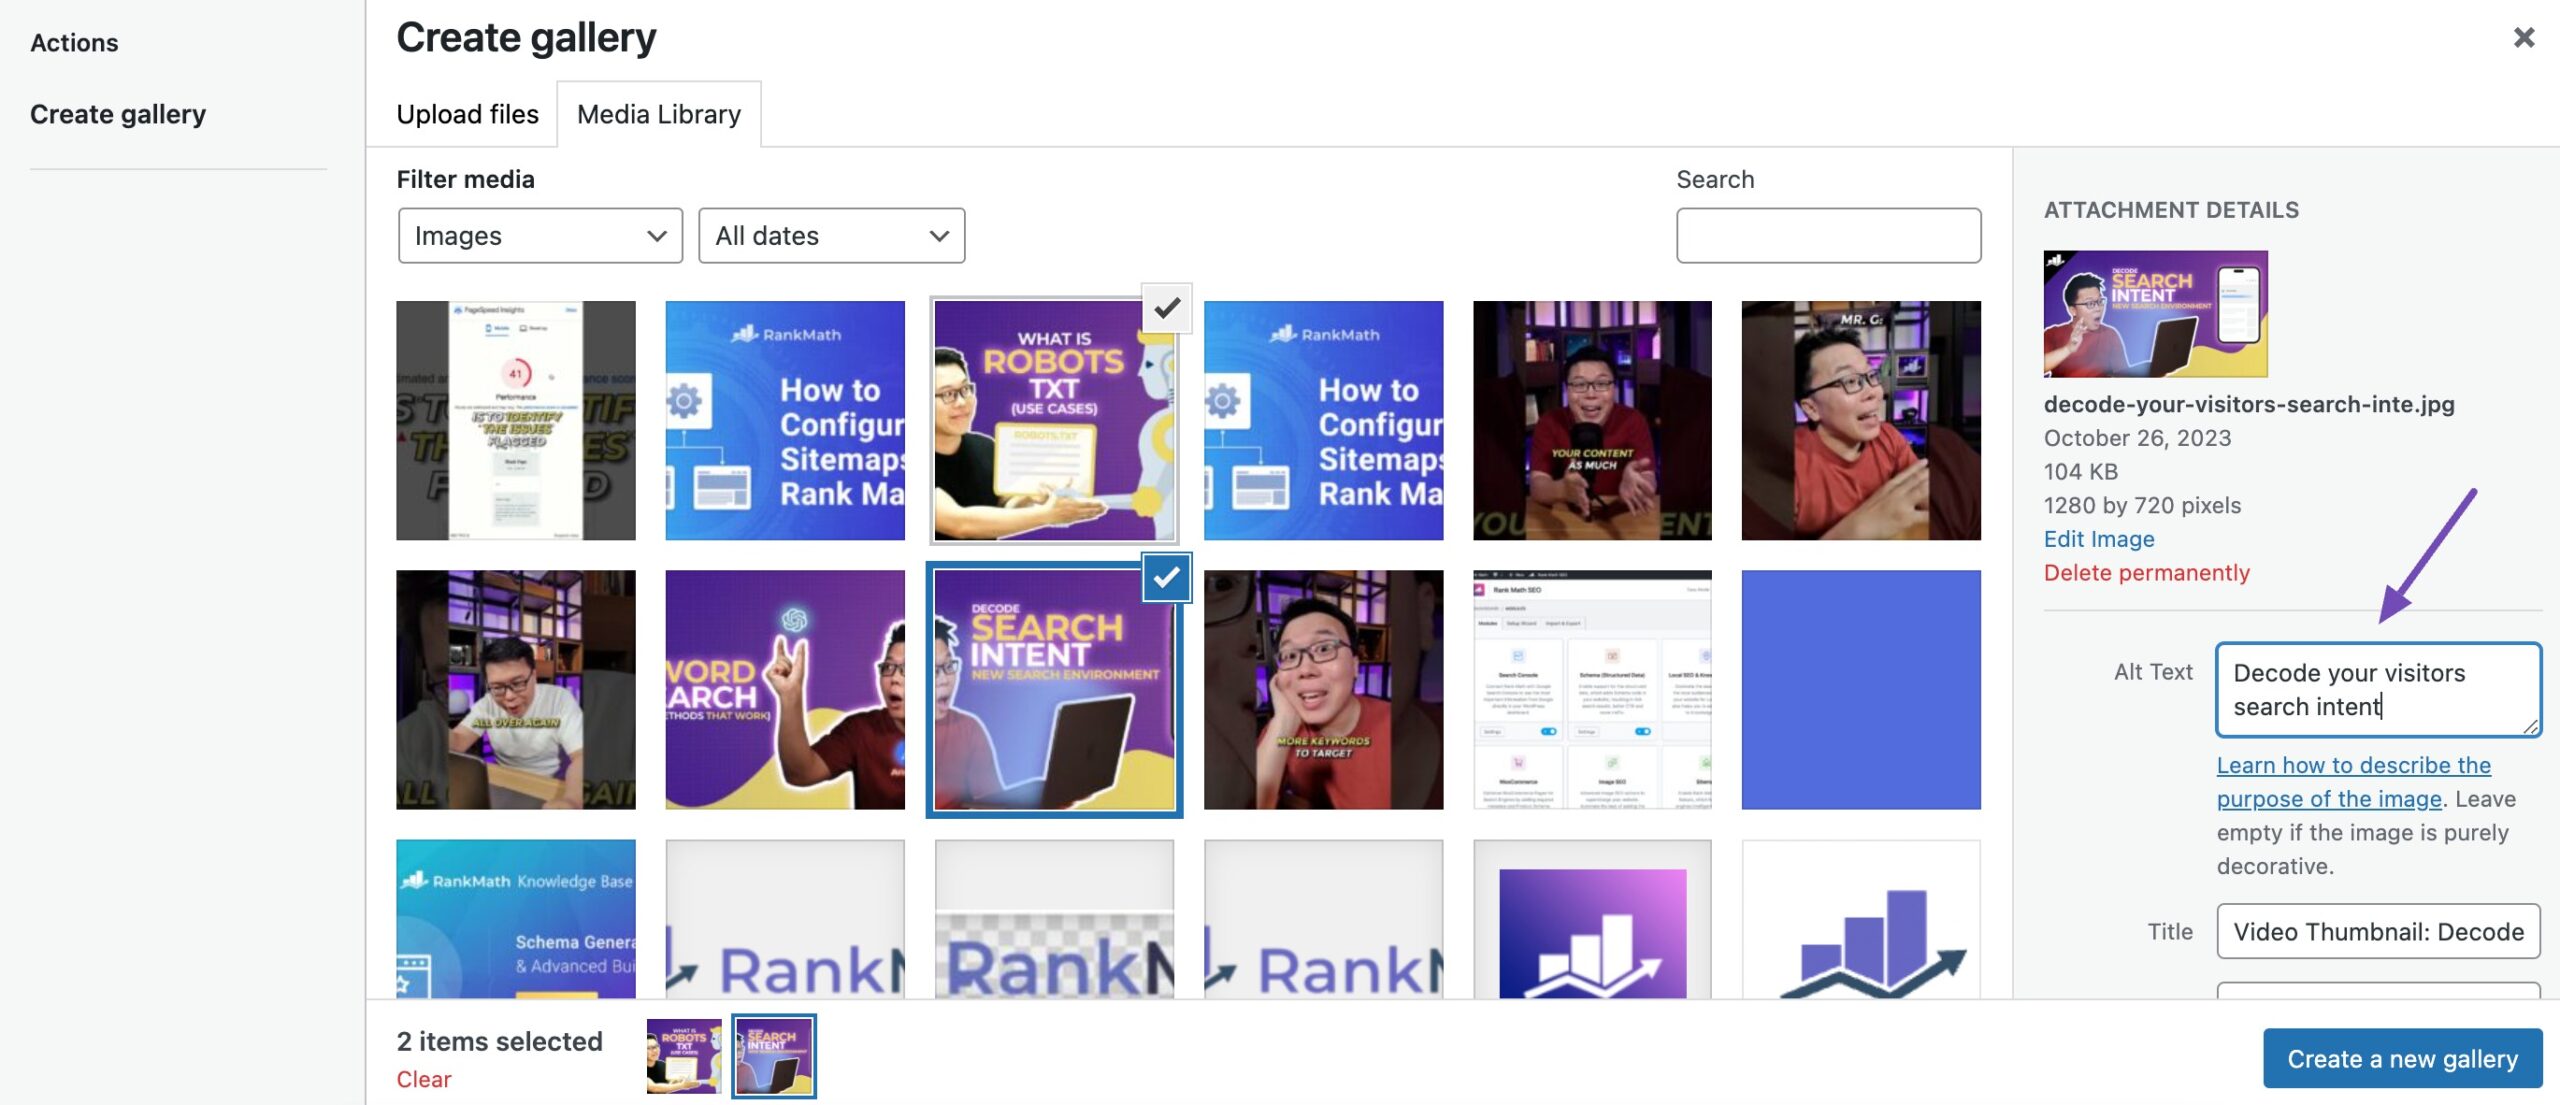Viewport: 2560px width, 1105px height.
Task: Click the Edit Image link
Action: [x=2100, y=539]
